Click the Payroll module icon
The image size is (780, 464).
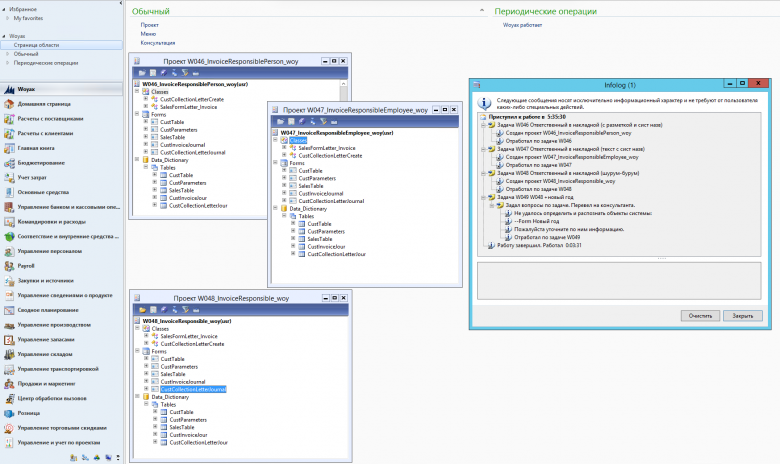coord(8,267)
